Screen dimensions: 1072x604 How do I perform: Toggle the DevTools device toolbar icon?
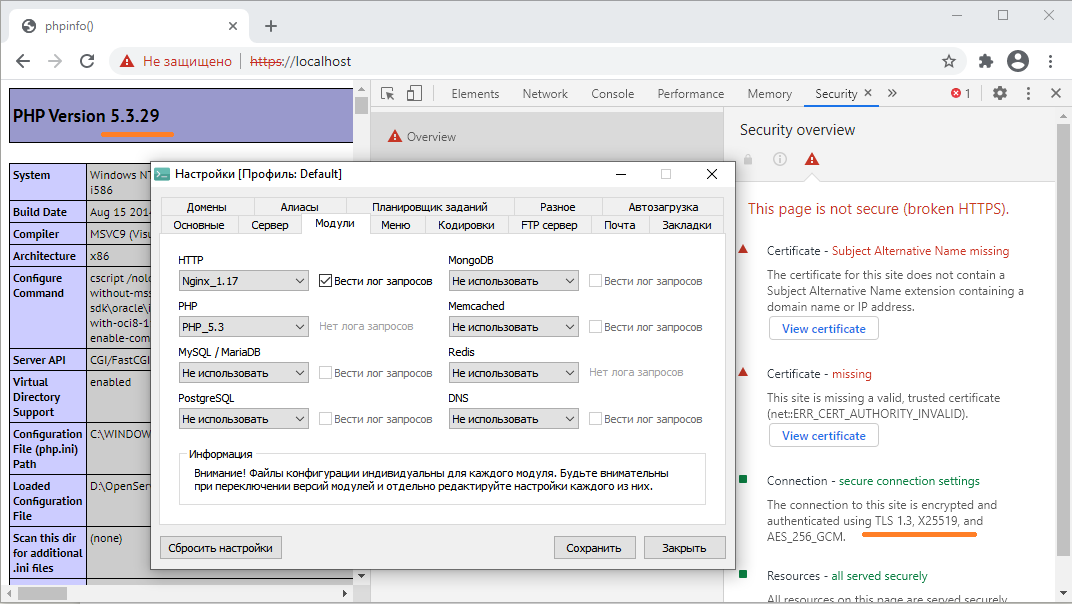pos(413,93)
